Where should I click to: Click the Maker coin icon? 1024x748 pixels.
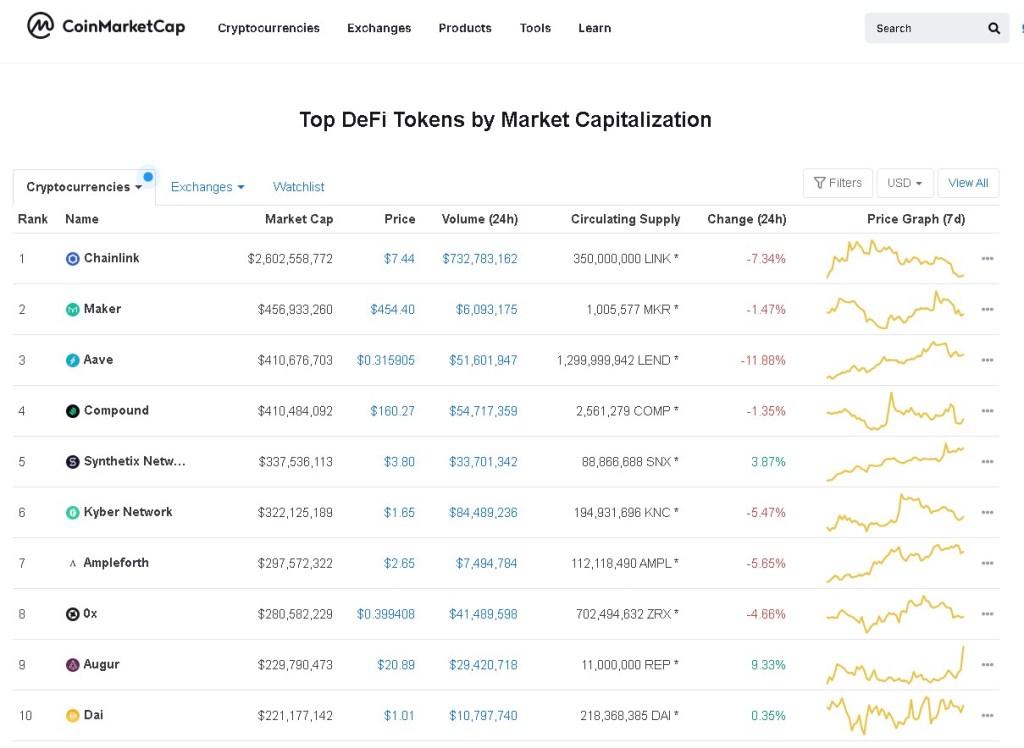pos(72,310)
